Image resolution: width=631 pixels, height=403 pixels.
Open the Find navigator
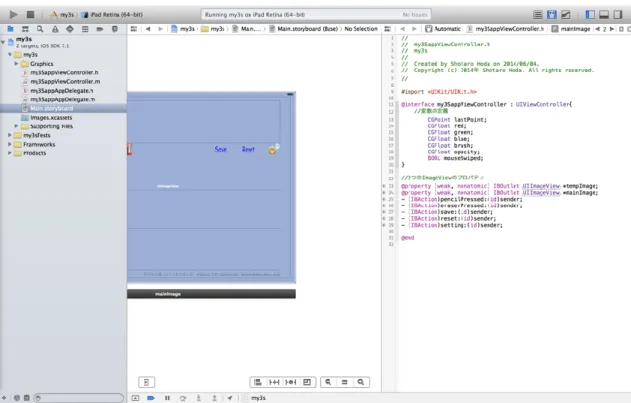tap(40, 29)
